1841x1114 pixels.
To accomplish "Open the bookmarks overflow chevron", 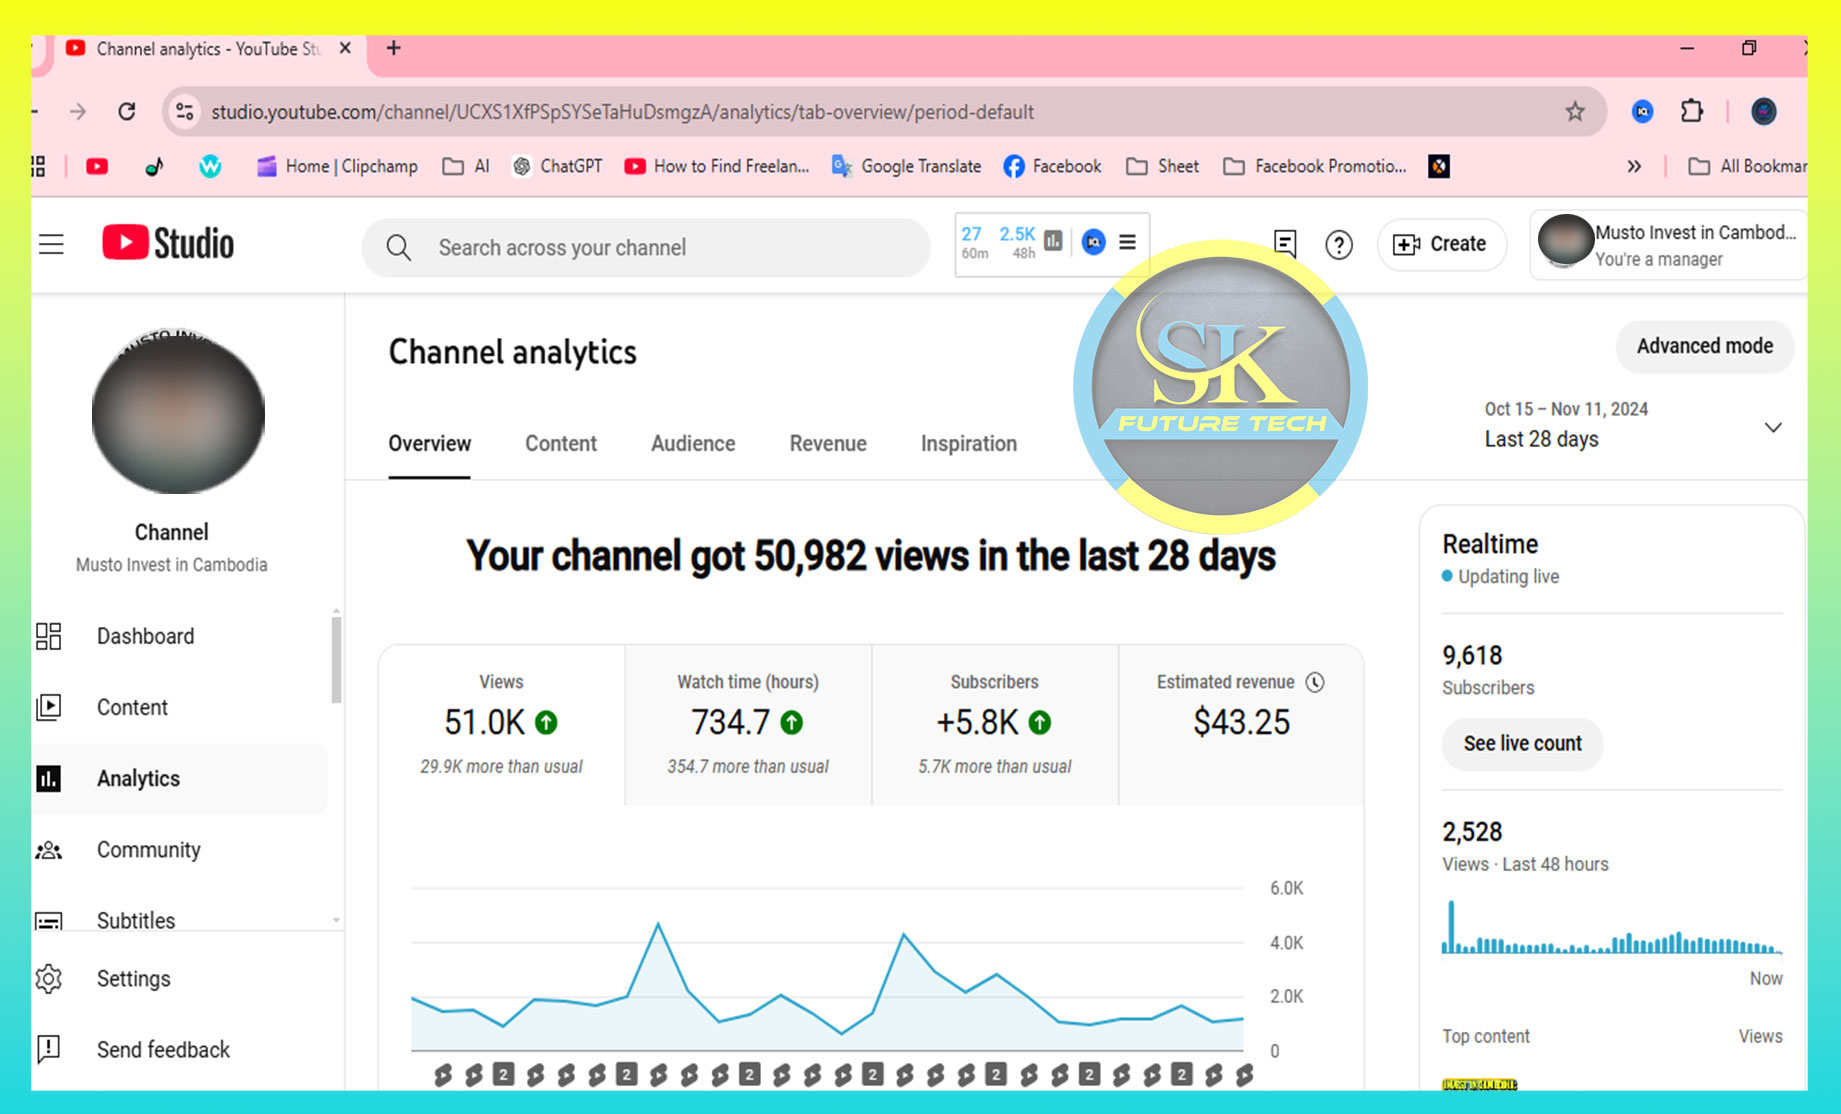I will [x=1634, y=166].
